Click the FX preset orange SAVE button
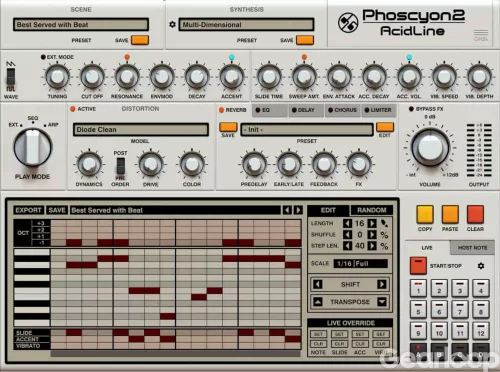500x372 pixels. click(228, 127)
